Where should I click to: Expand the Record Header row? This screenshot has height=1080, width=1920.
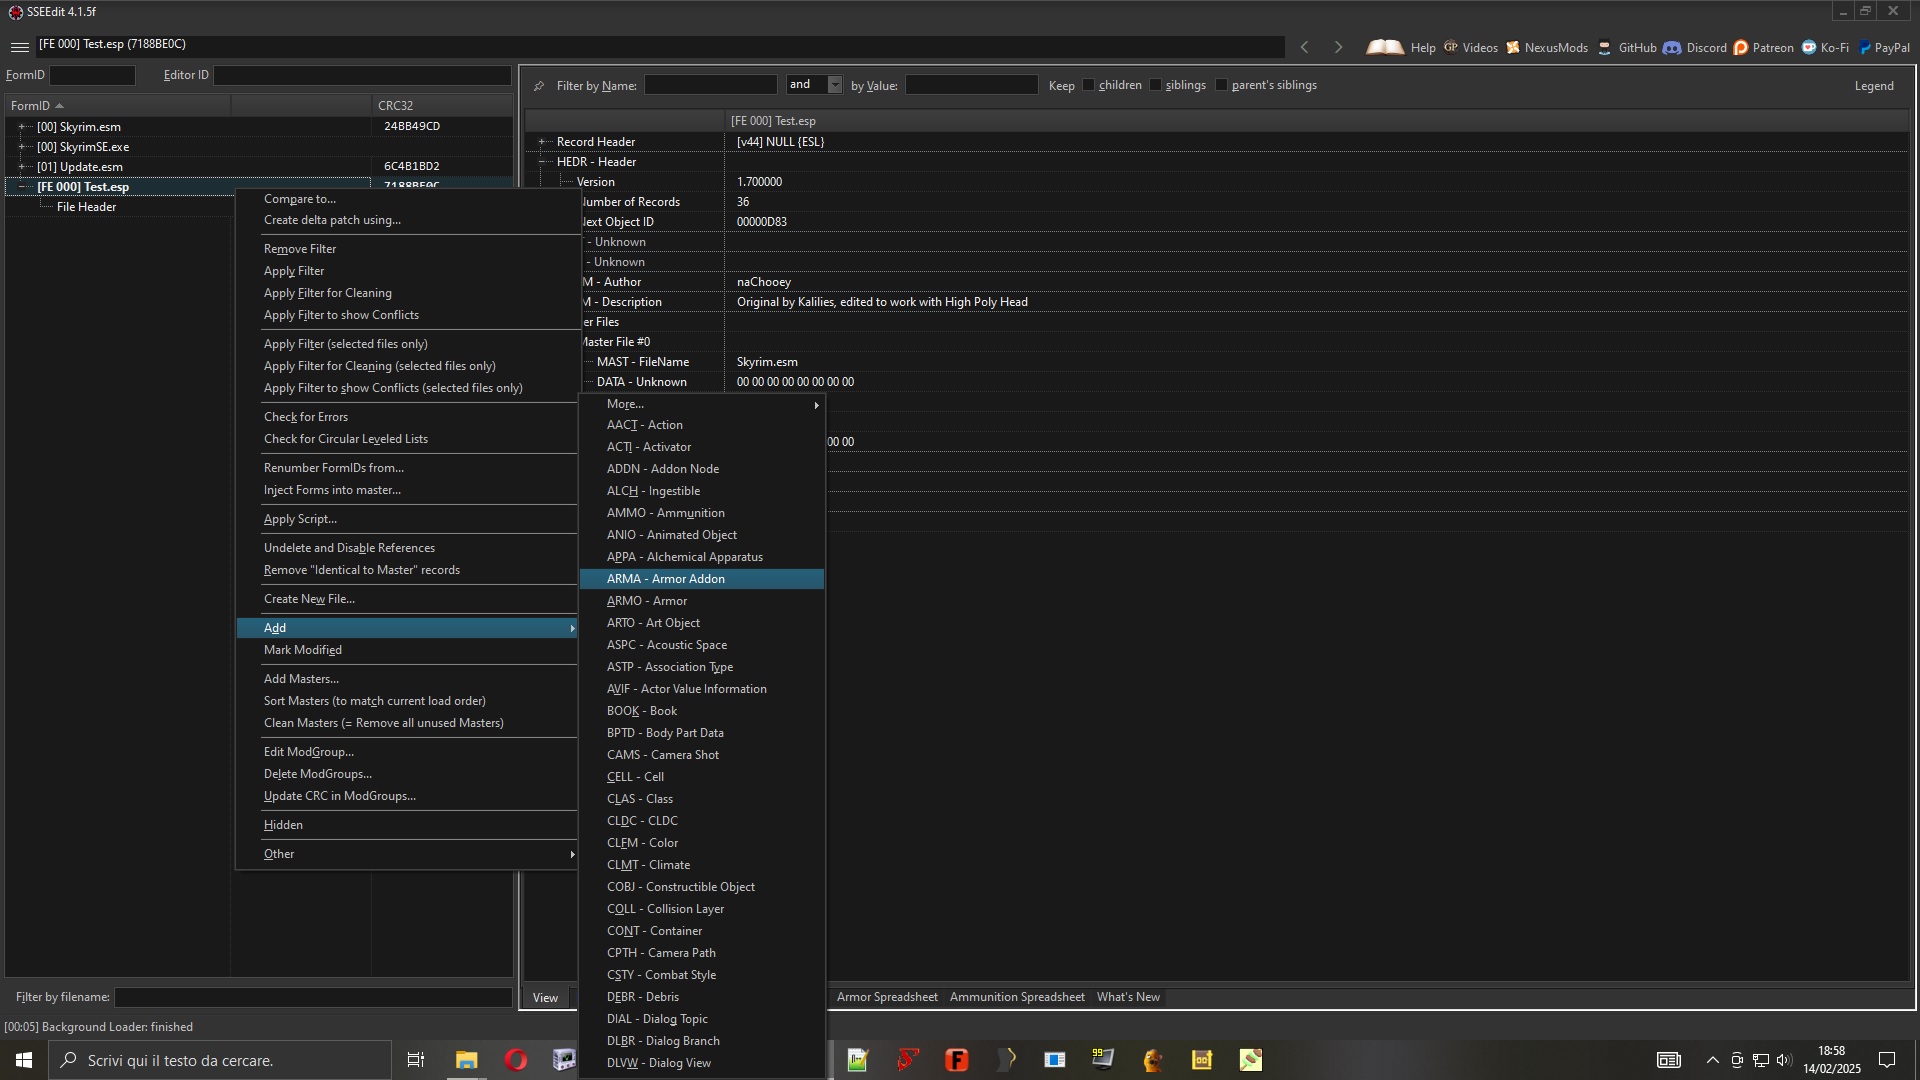[x=543, y=142]
